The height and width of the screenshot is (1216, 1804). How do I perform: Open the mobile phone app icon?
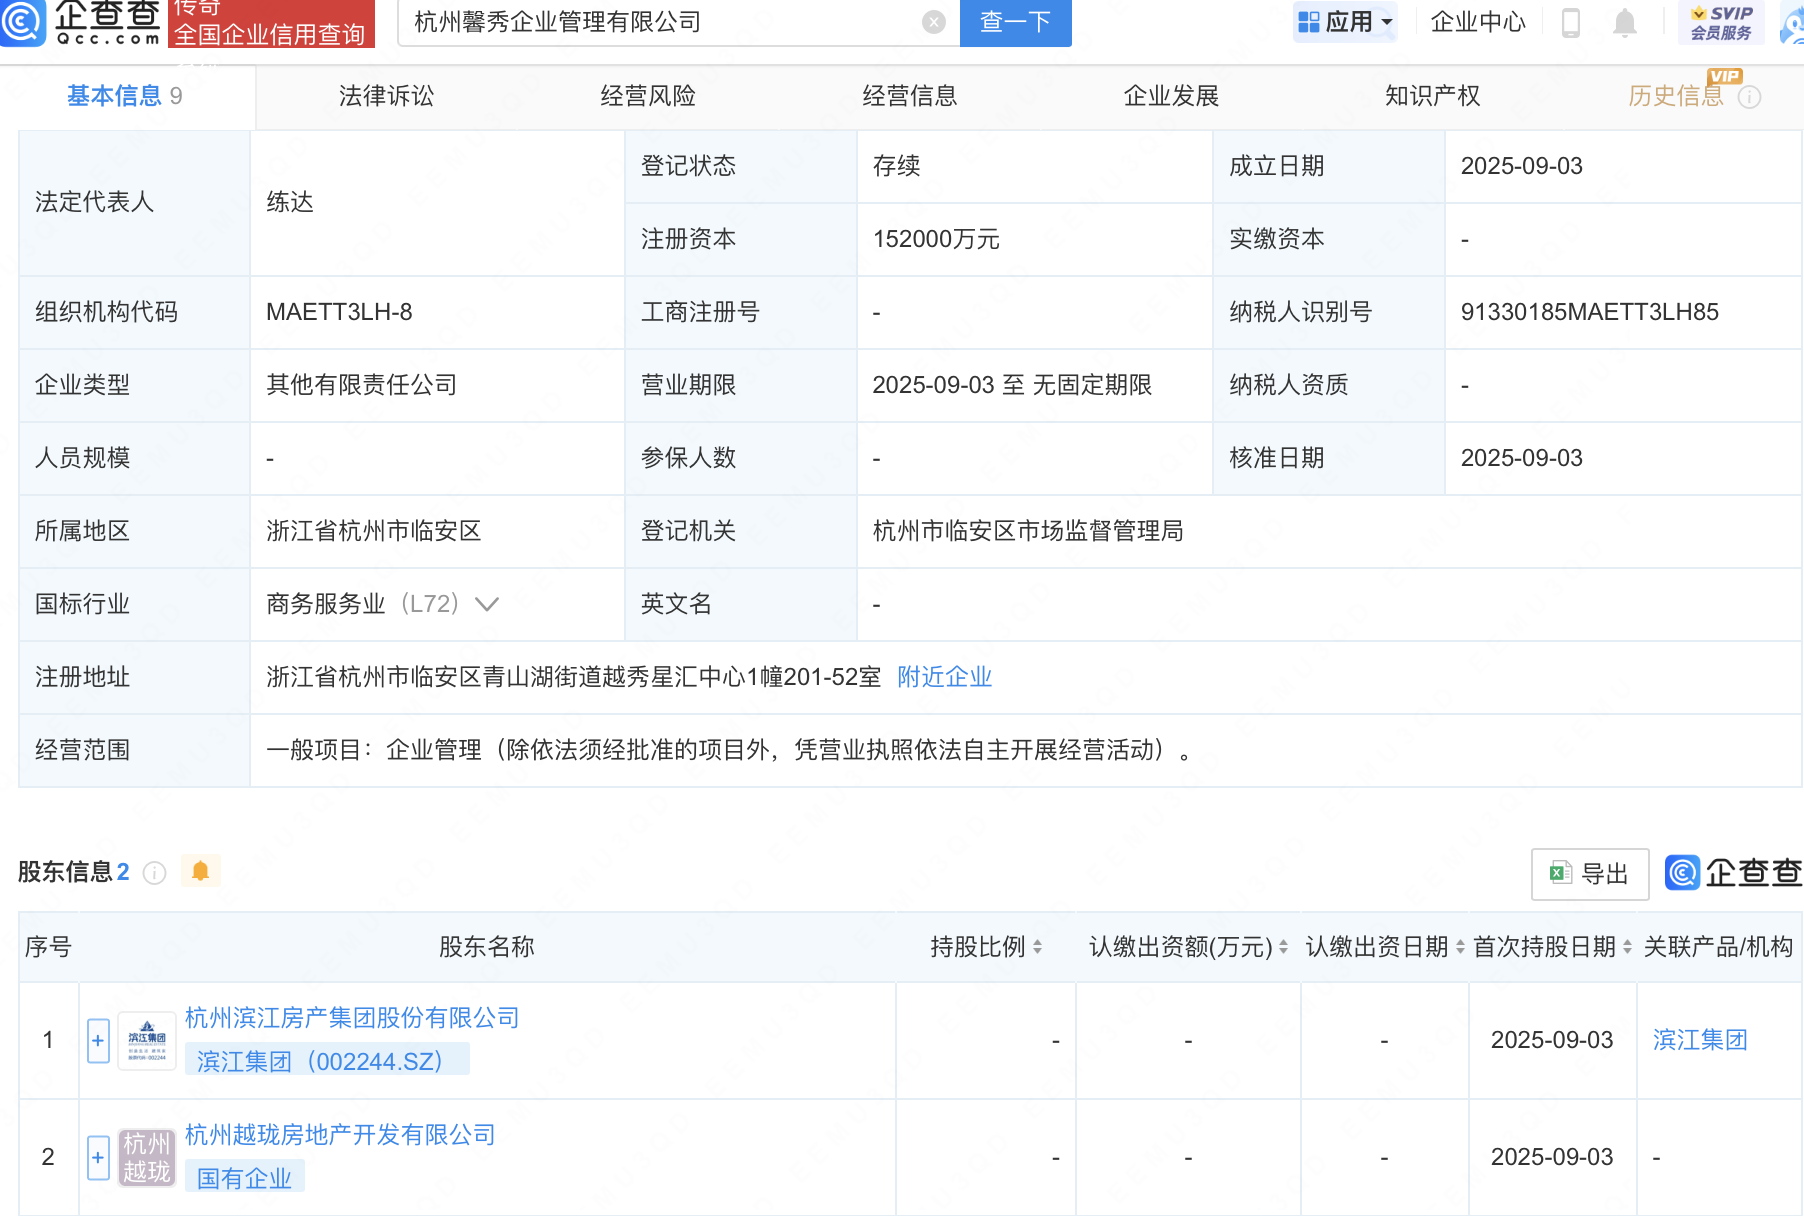[x=1571, y=22]
